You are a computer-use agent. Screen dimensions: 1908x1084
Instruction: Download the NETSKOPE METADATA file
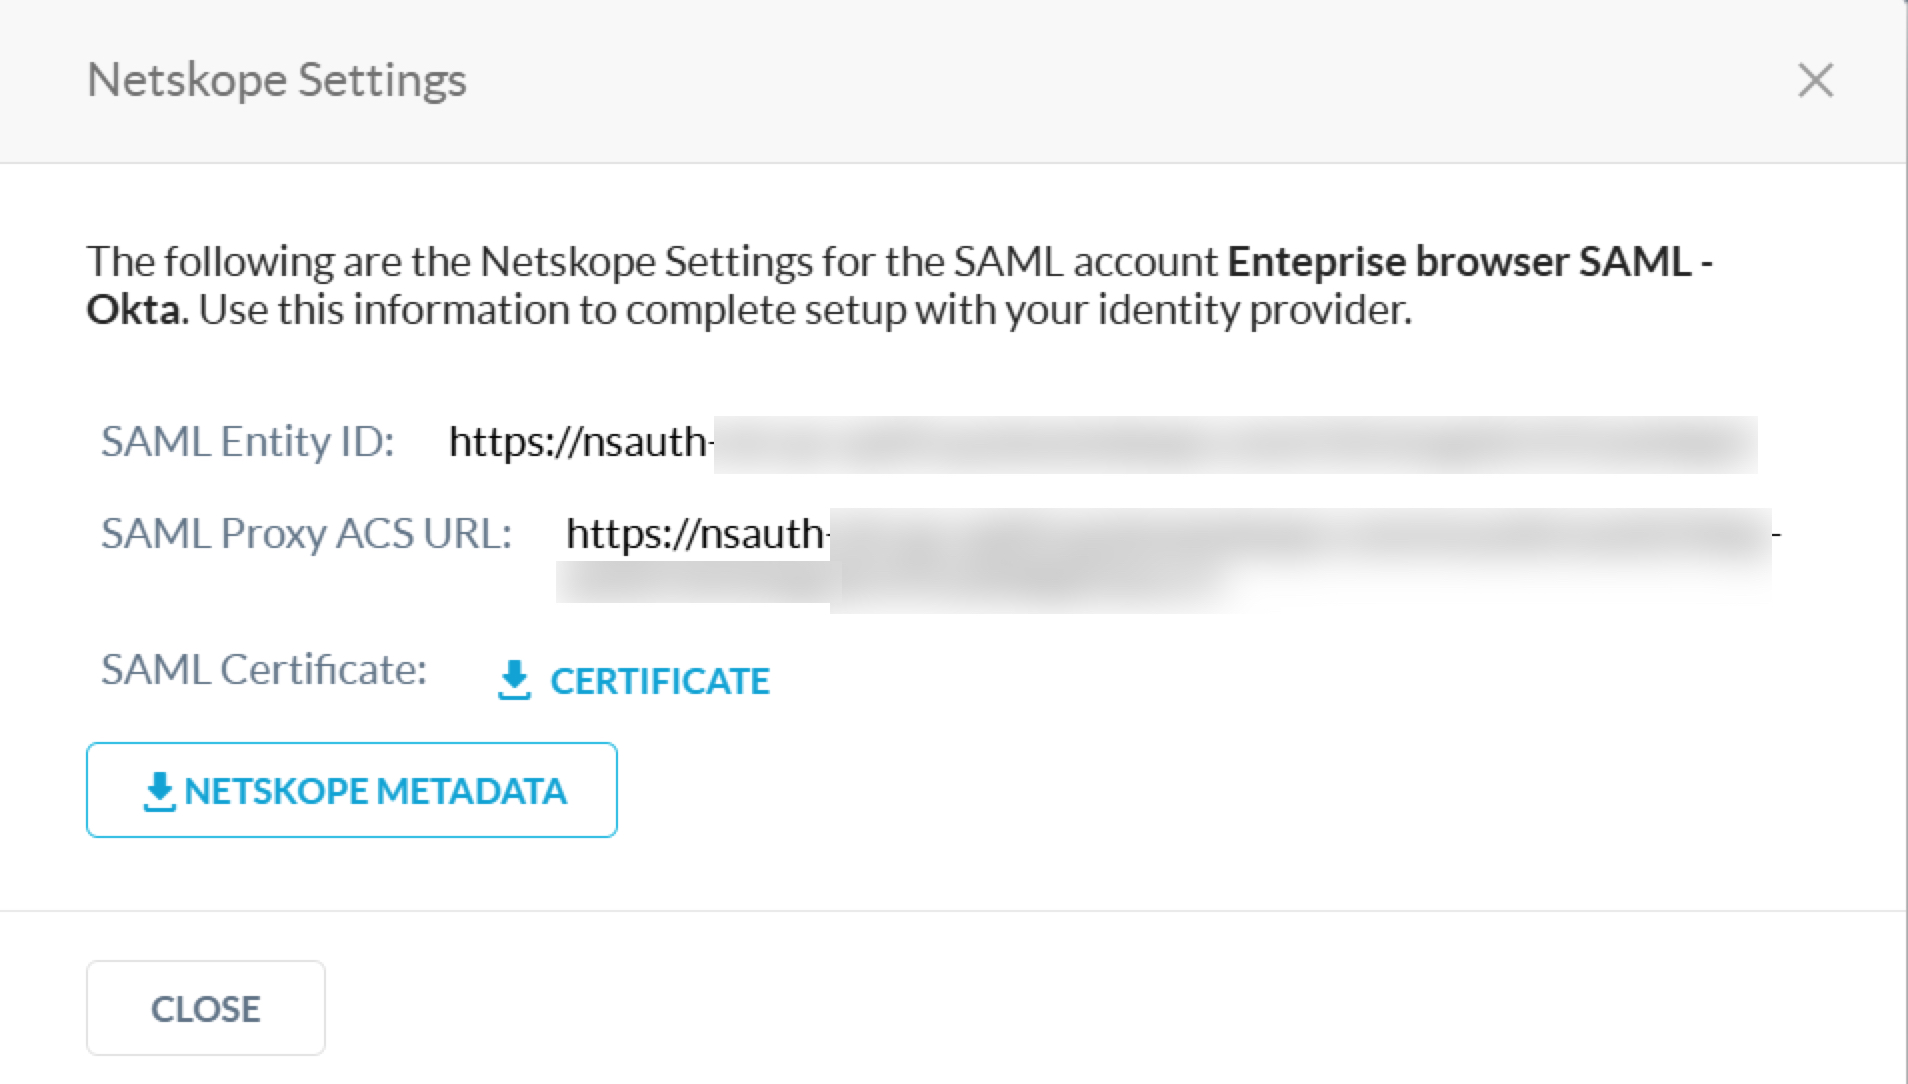pyautogui.click(x=352, y=790)
